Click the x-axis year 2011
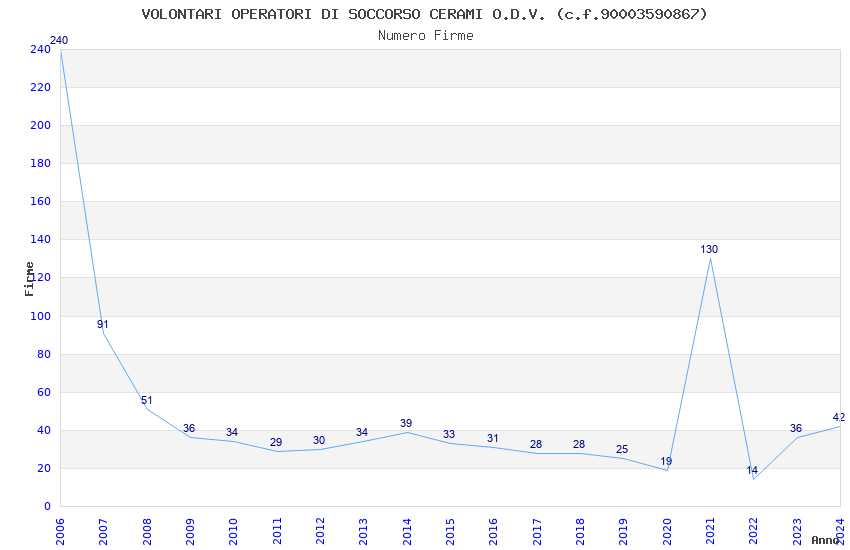 pos(277,531)
